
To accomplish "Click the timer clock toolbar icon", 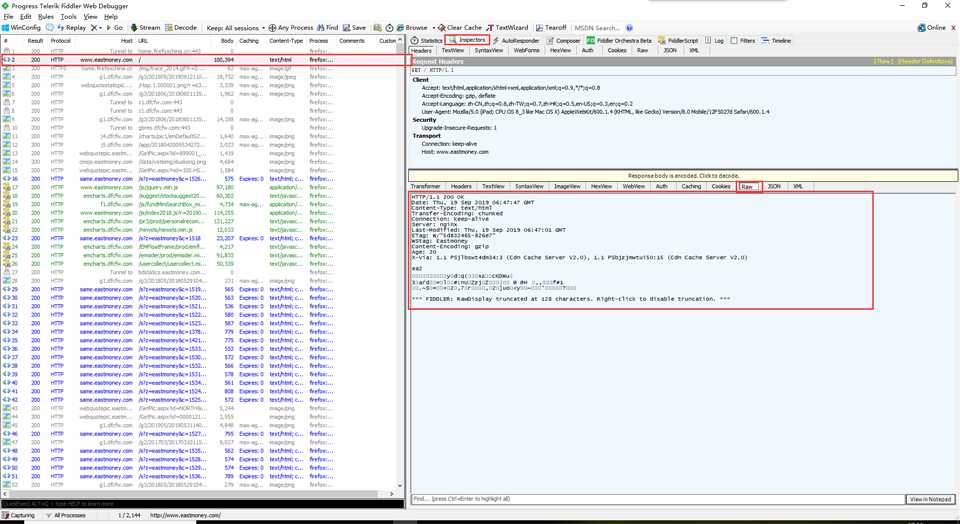I will tap(389, 28).
